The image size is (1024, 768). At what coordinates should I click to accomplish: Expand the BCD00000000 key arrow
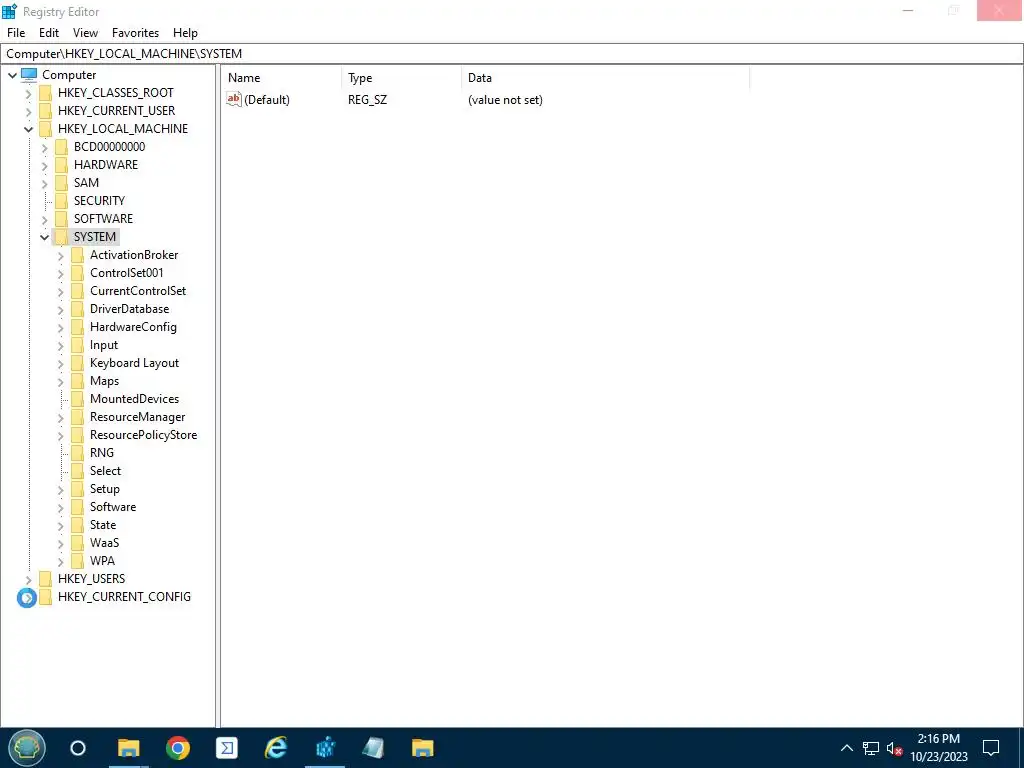pos(44,148)
